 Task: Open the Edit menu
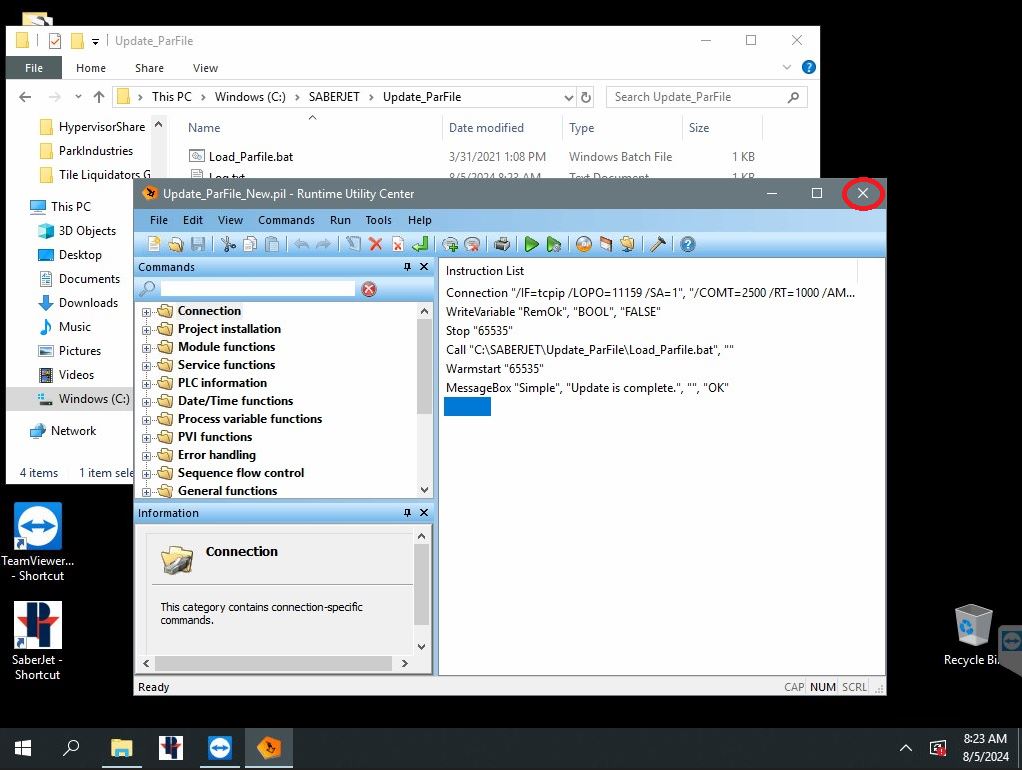point(192,220)
